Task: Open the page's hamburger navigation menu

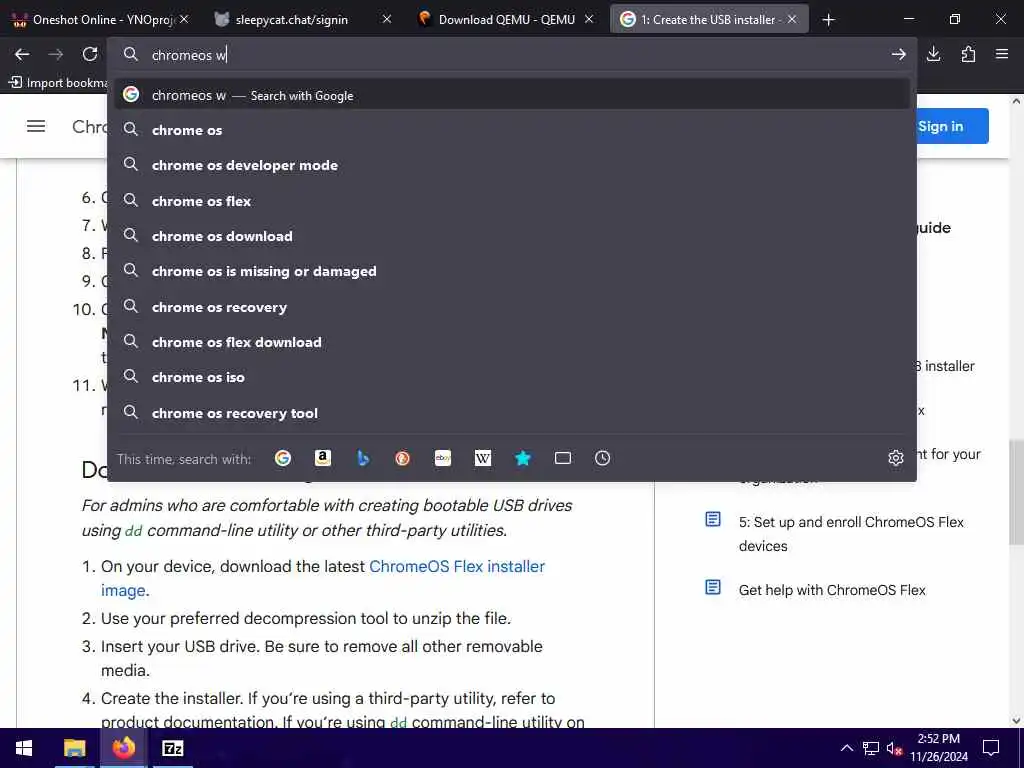Action: (x=36, y=126)
